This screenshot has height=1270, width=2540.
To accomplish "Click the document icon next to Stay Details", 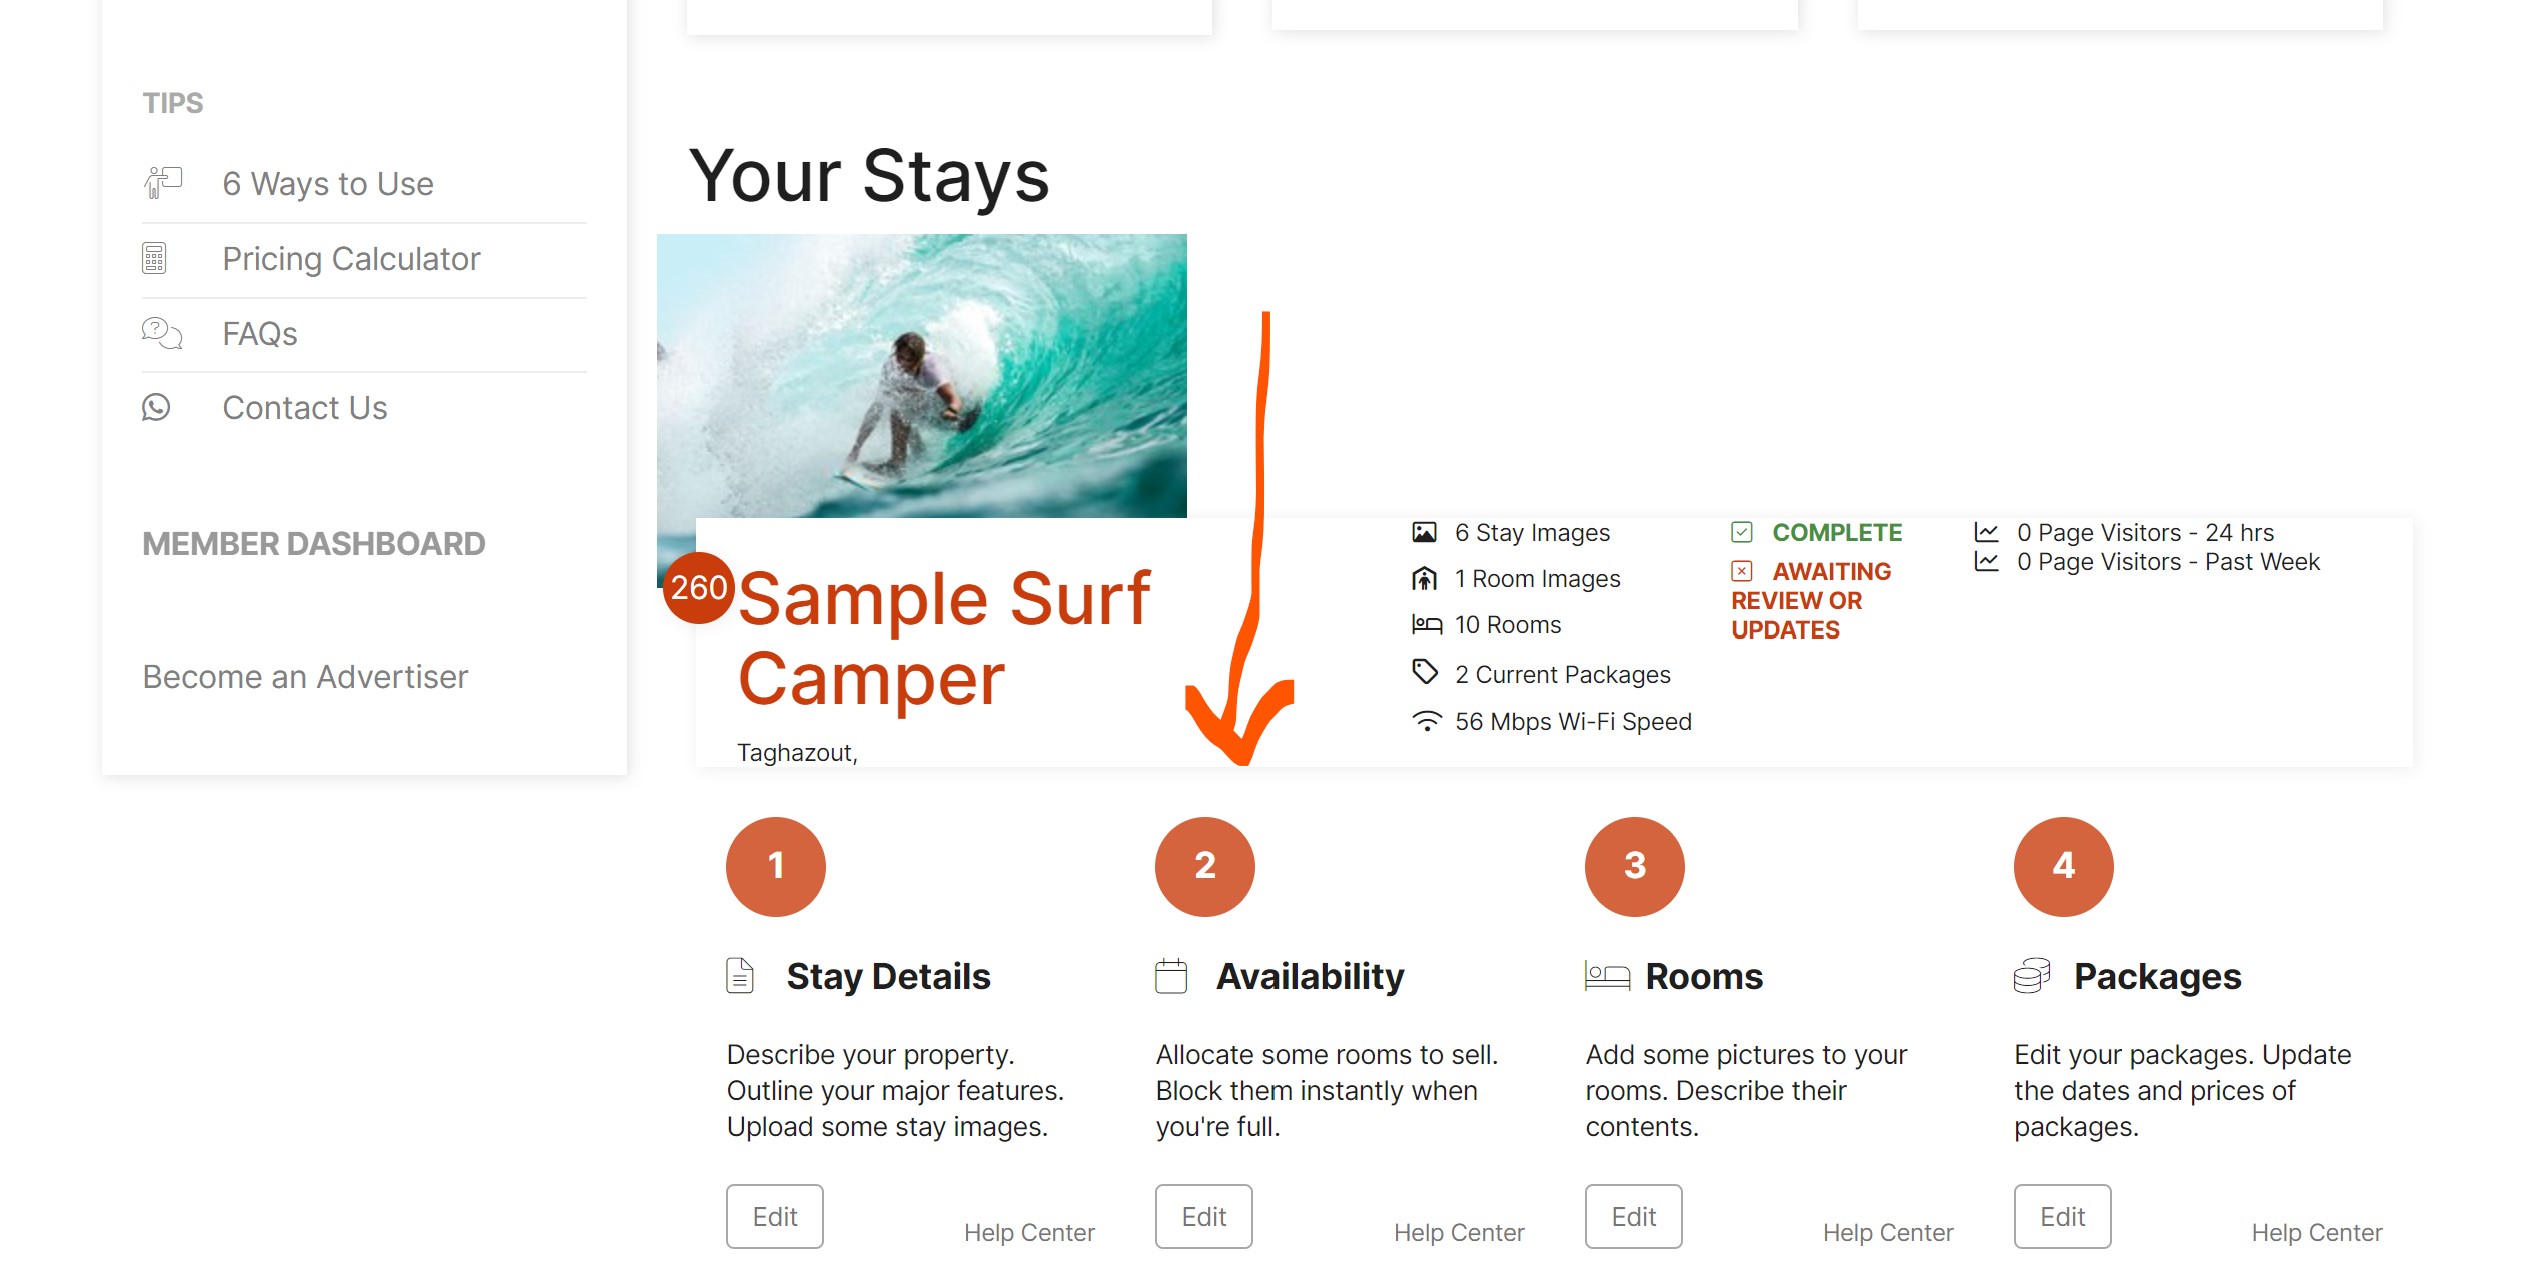I will click(740, 975).
